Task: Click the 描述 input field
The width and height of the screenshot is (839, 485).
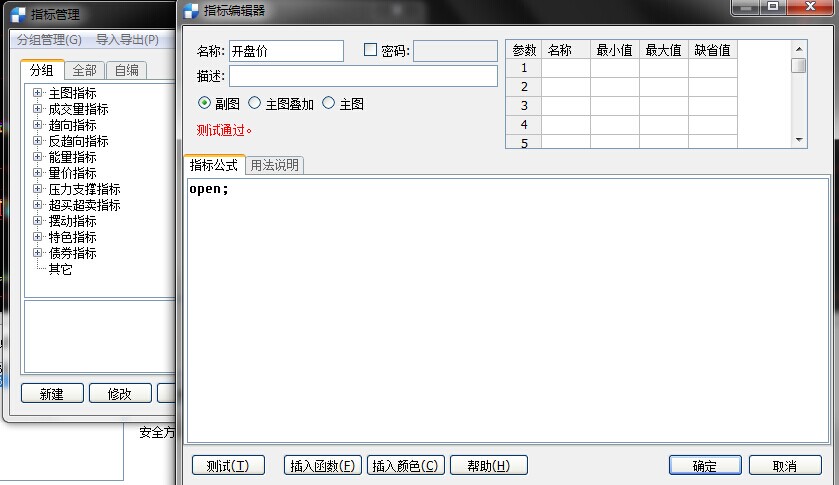Action: click(363, 76)
